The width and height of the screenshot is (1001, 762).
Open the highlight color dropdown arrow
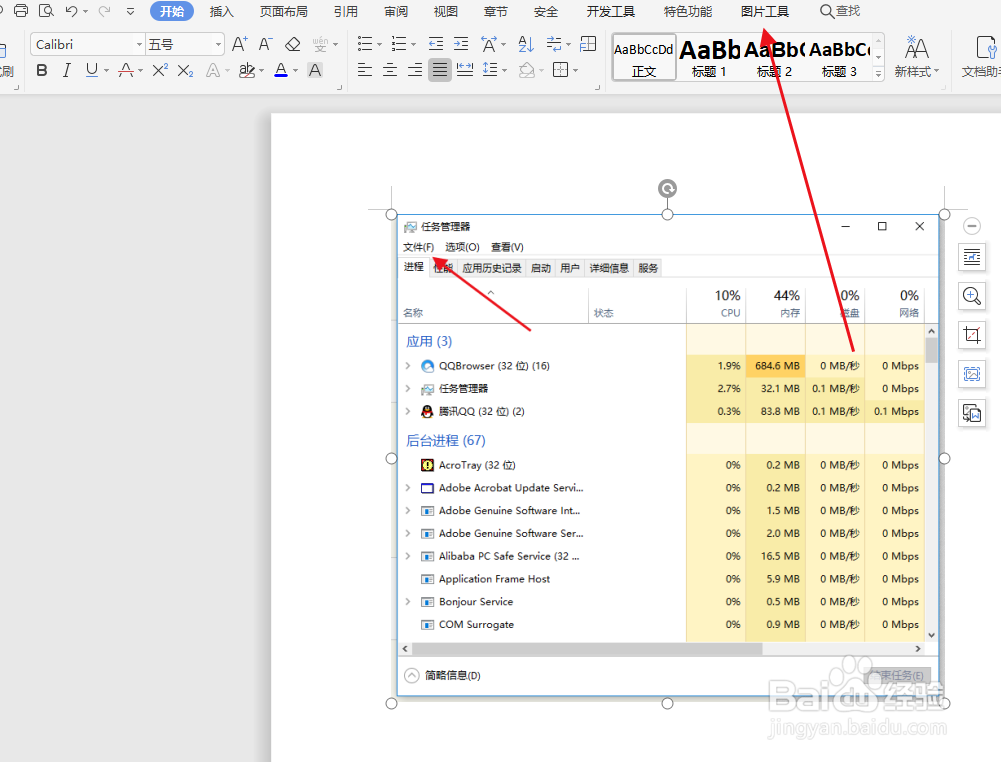pyautogui.click(x=261, y=71)
